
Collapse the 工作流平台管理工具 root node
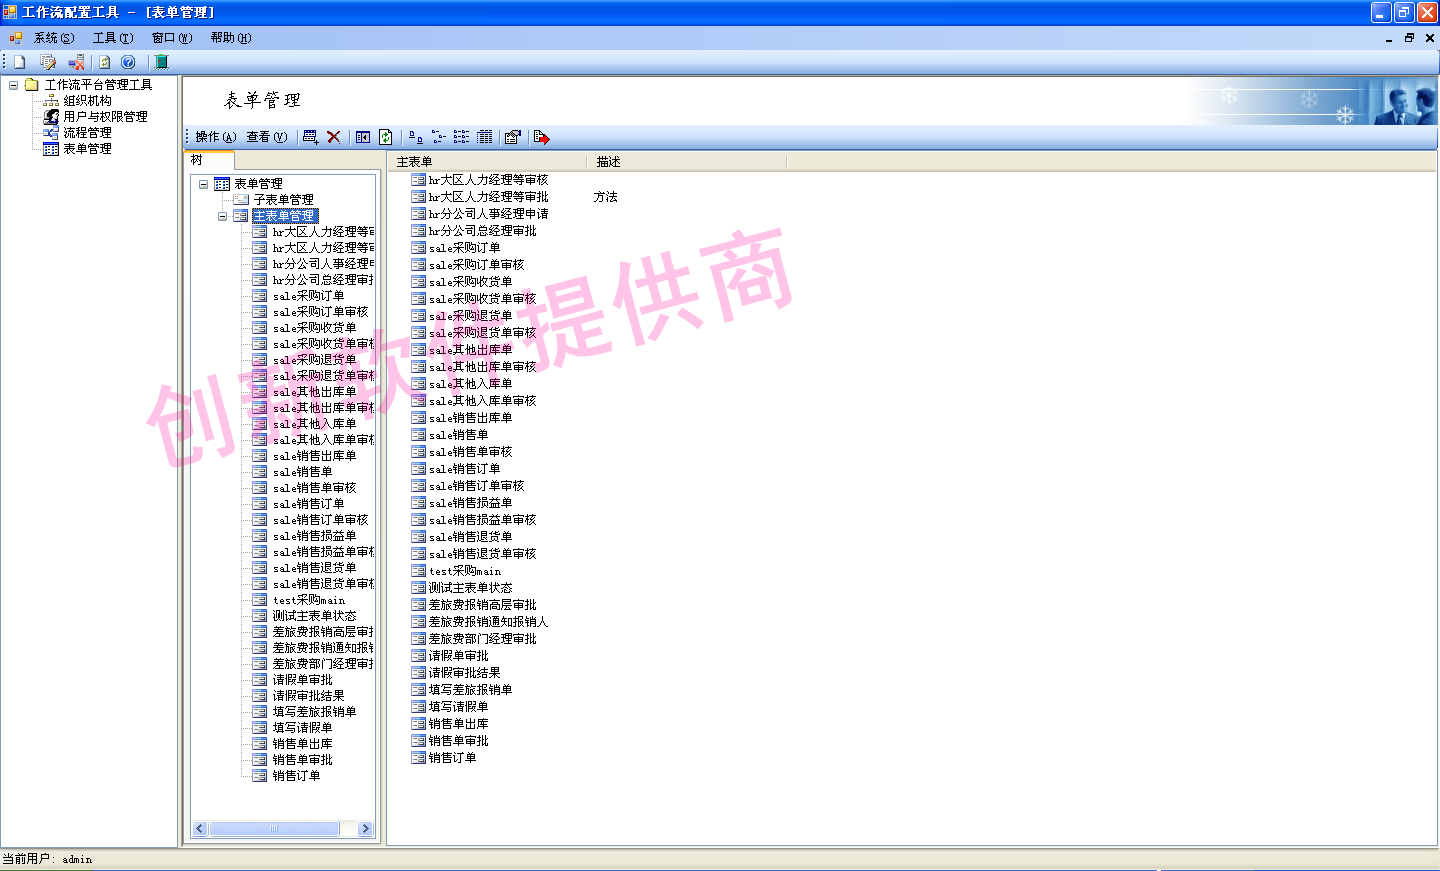click(13, 85)
